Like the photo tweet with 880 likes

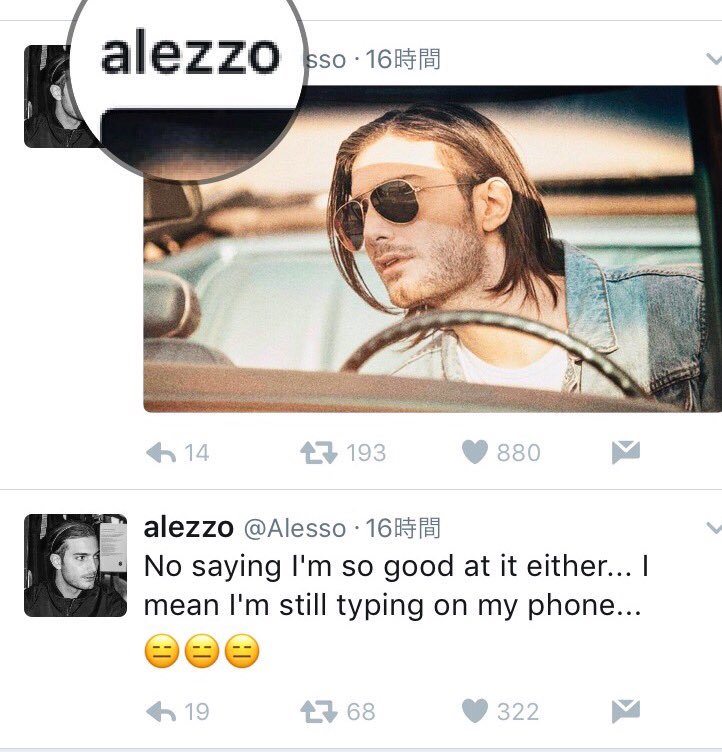[475, 452]
